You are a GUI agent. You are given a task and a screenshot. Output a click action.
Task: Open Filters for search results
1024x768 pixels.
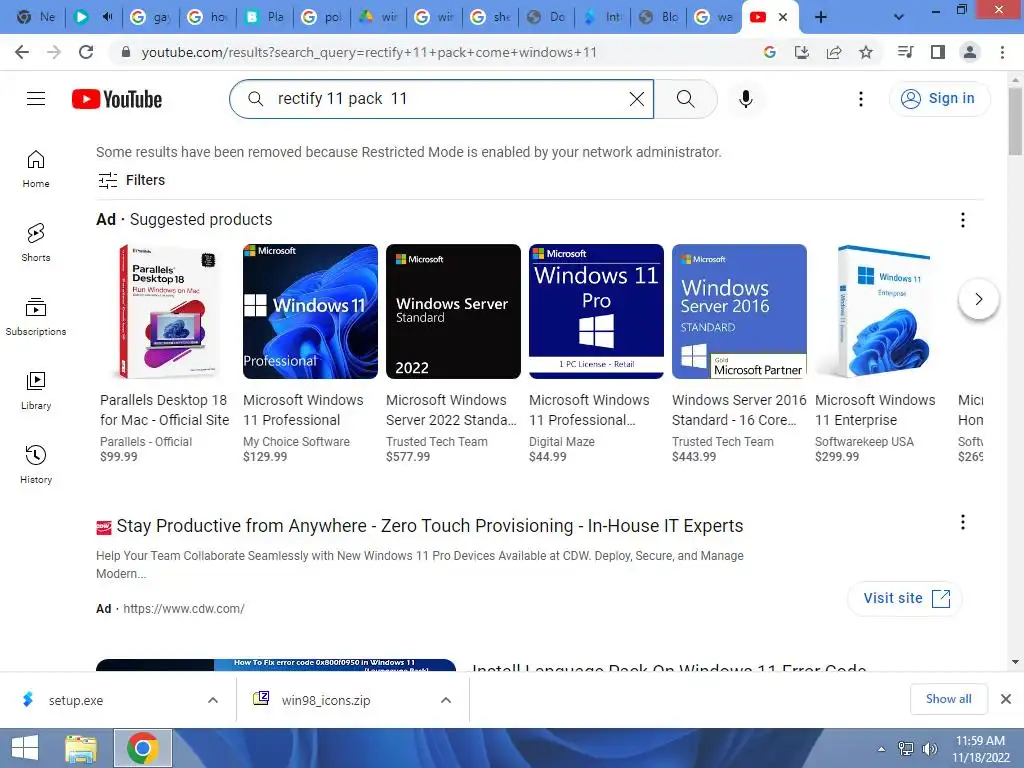pyautogui.click(x=131, y=180)
